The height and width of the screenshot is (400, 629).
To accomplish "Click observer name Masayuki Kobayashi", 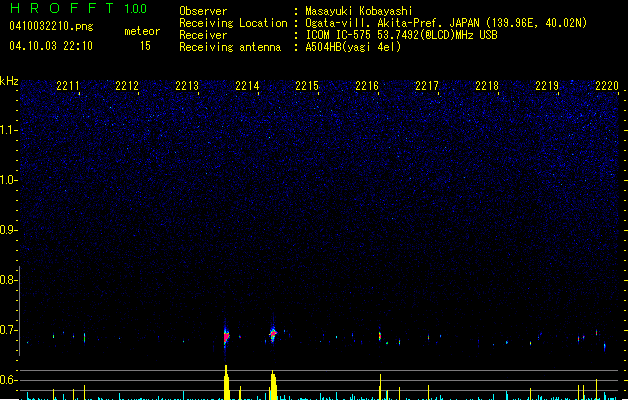I will click(x=359, y=11).
